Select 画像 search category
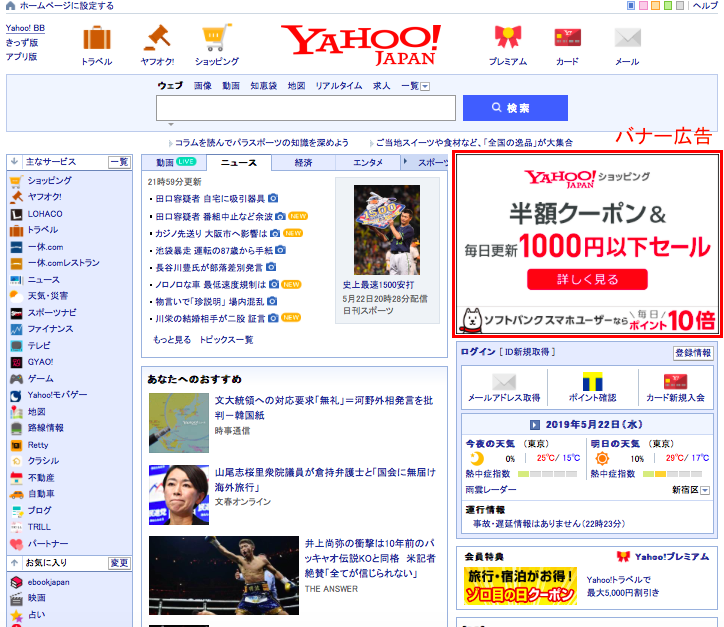 click(203, 85)
